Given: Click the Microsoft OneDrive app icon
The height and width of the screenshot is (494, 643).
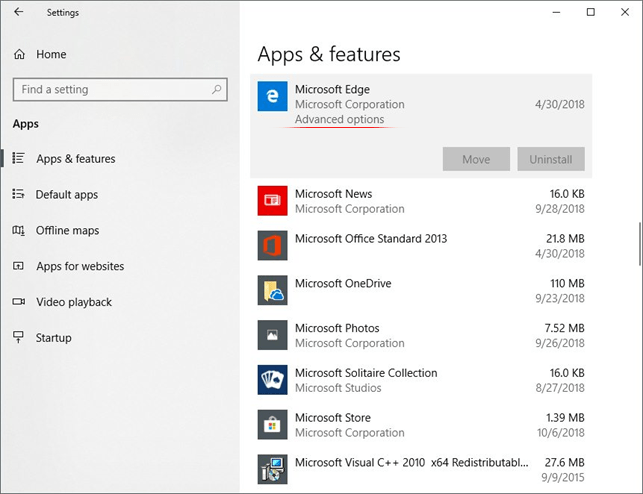Looking at the screenshot, I should [272, 290].
